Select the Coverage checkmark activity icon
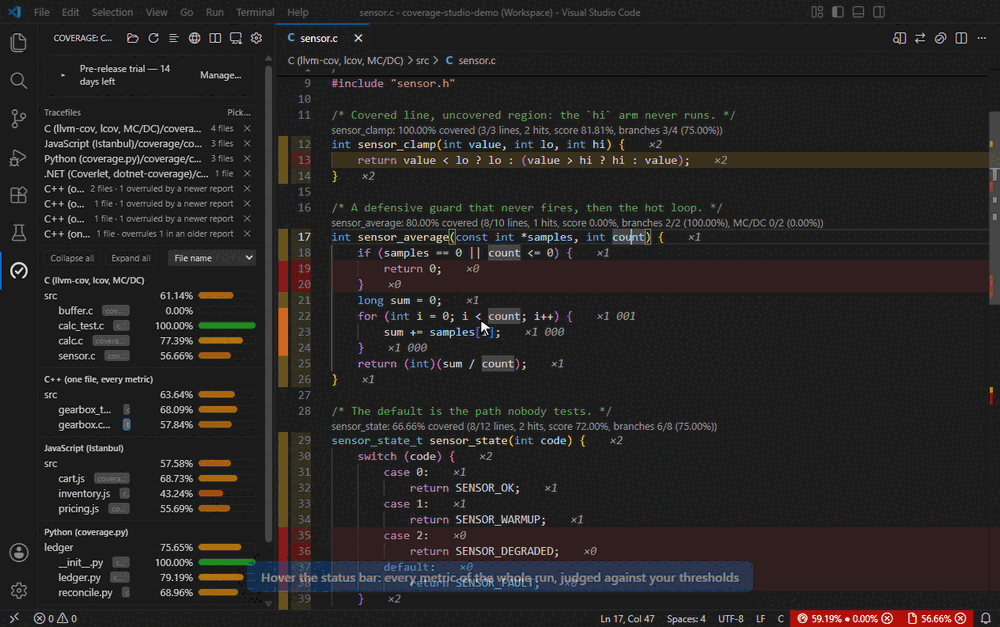1000x627 pixels. tap(18, 270)
